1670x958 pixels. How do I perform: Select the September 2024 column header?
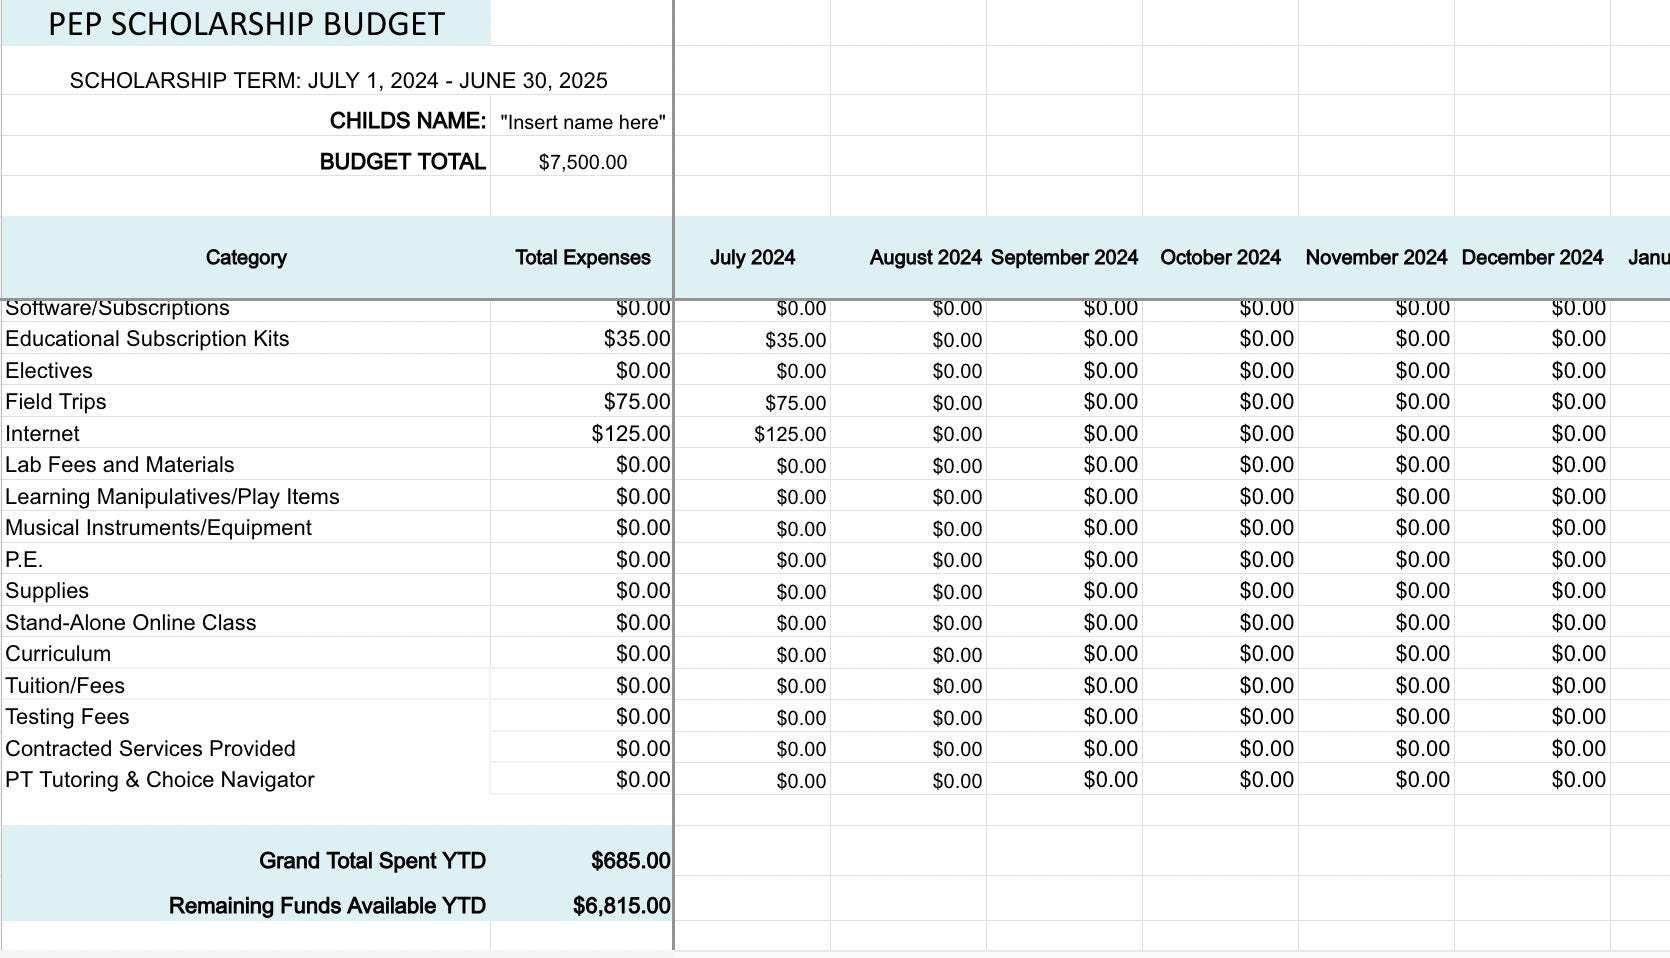click(x=1064, y=257)
